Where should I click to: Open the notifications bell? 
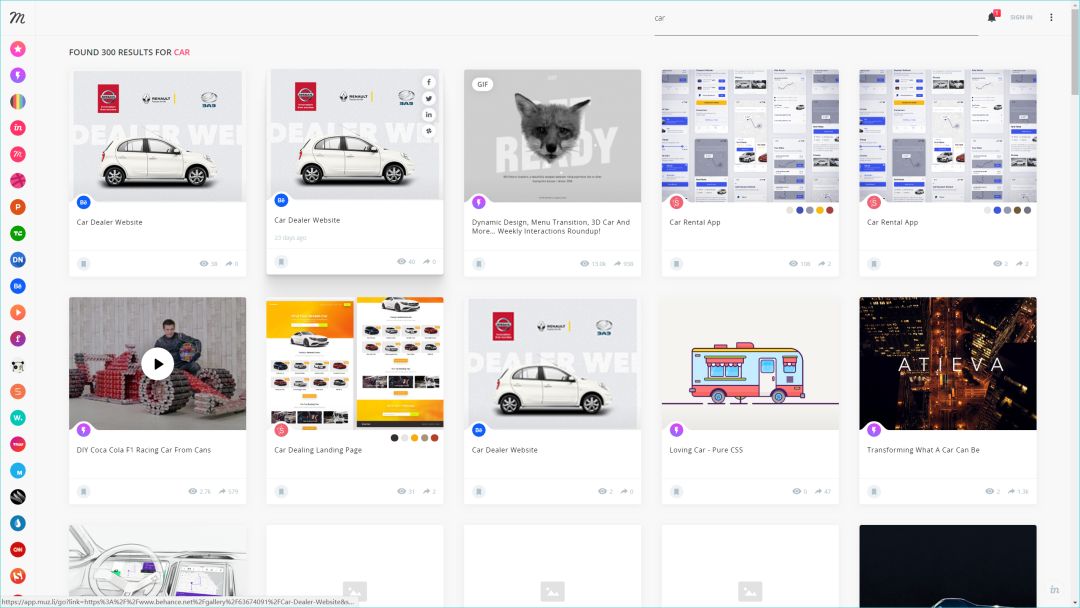(x=992, y=17)
